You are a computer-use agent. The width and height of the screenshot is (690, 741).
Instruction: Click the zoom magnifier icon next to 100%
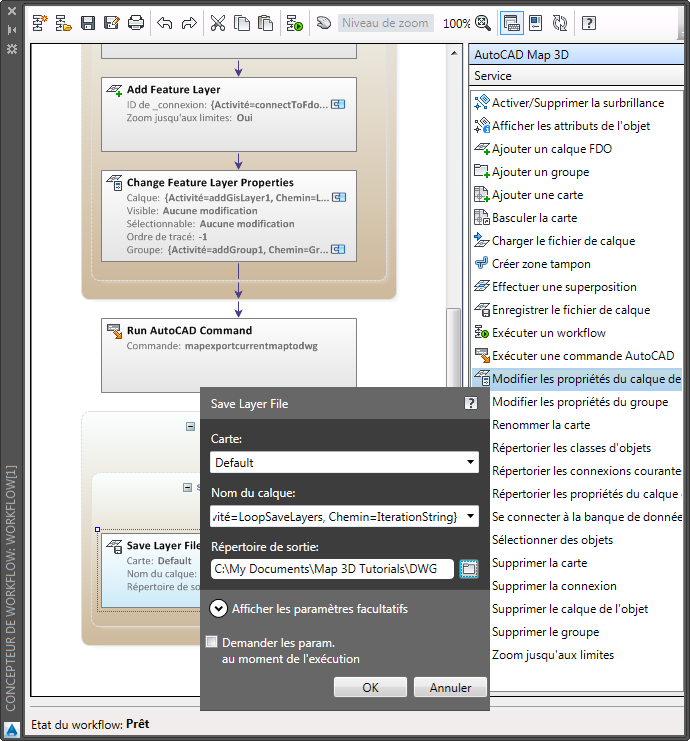pos(483,23)
